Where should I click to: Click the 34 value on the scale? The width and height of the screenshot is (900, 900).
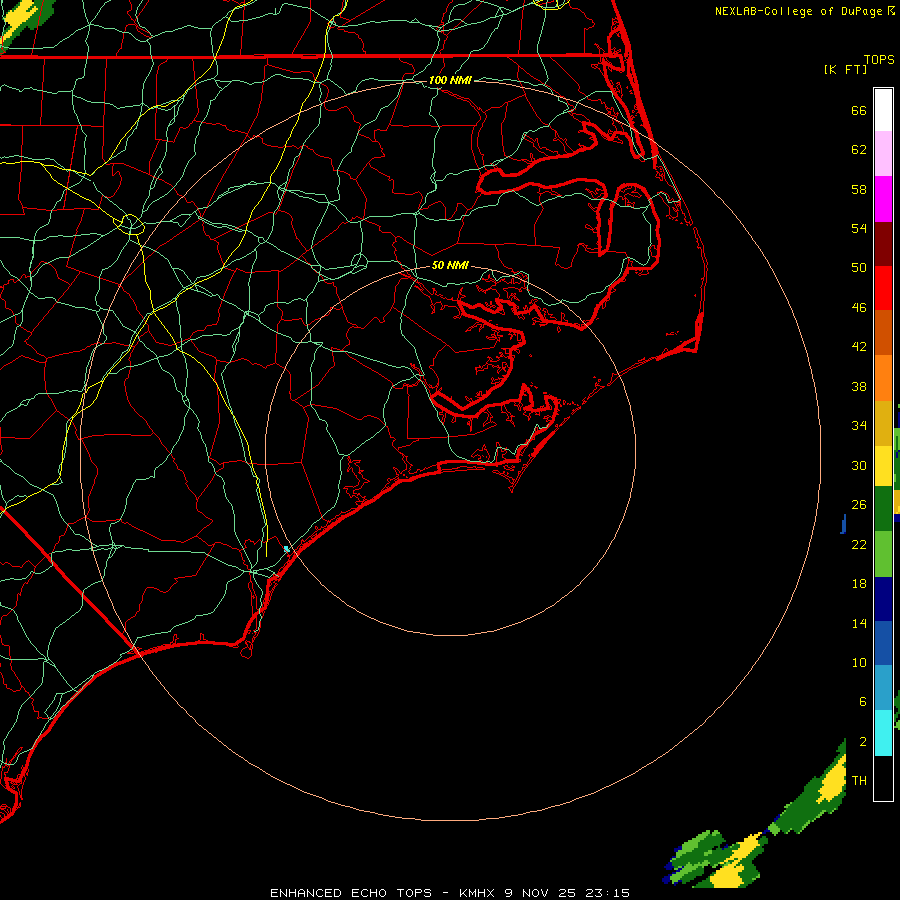(x=859, y=426)
